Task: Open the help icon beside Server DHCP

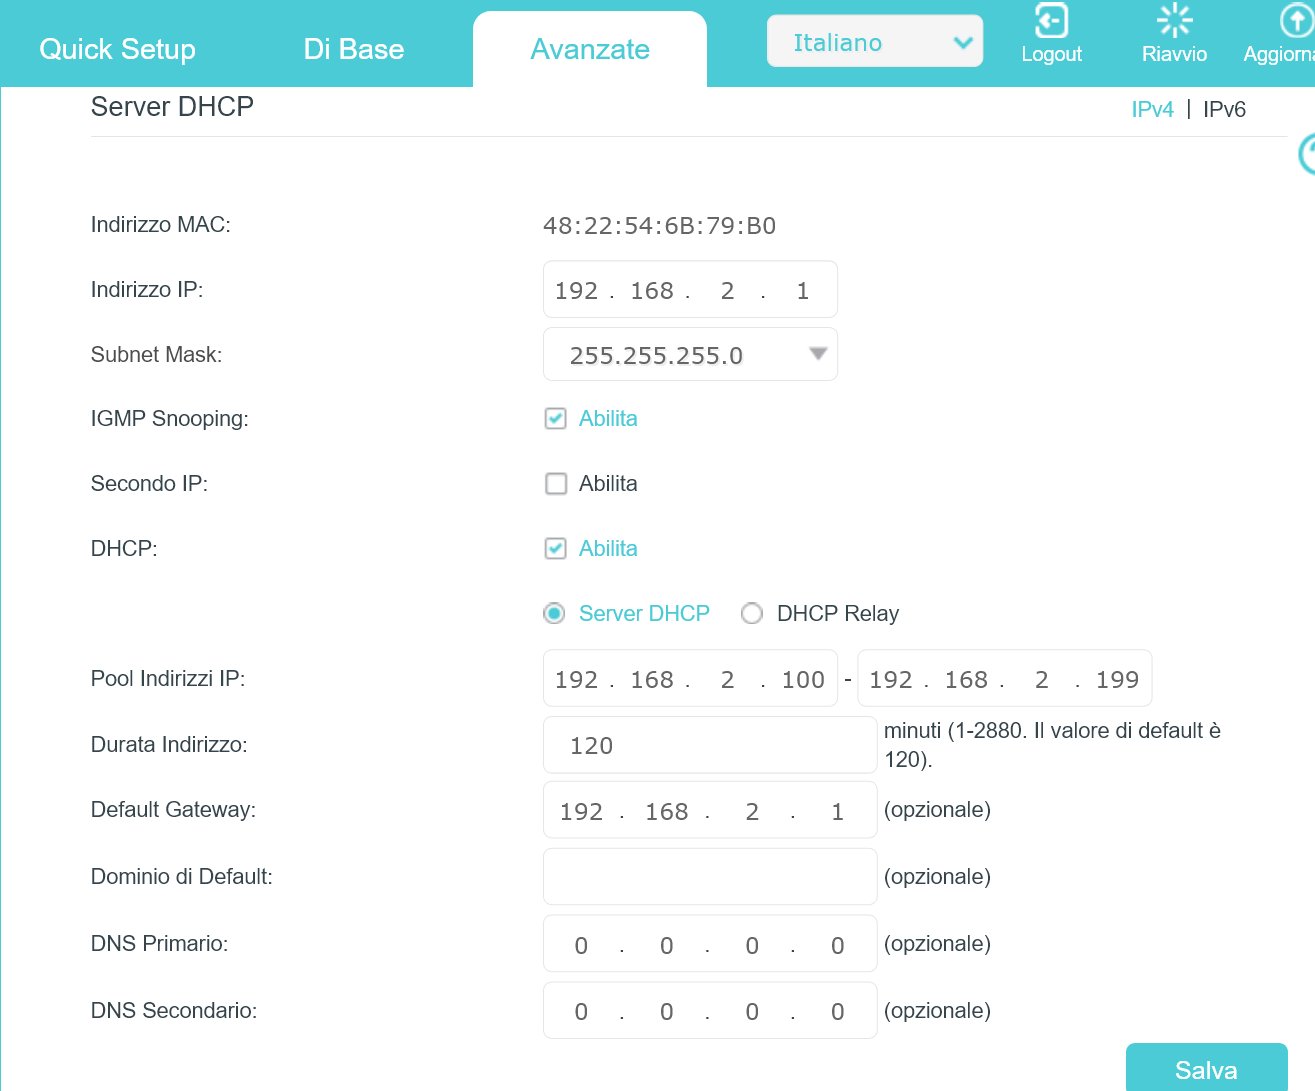Action: pos(1306,154)
